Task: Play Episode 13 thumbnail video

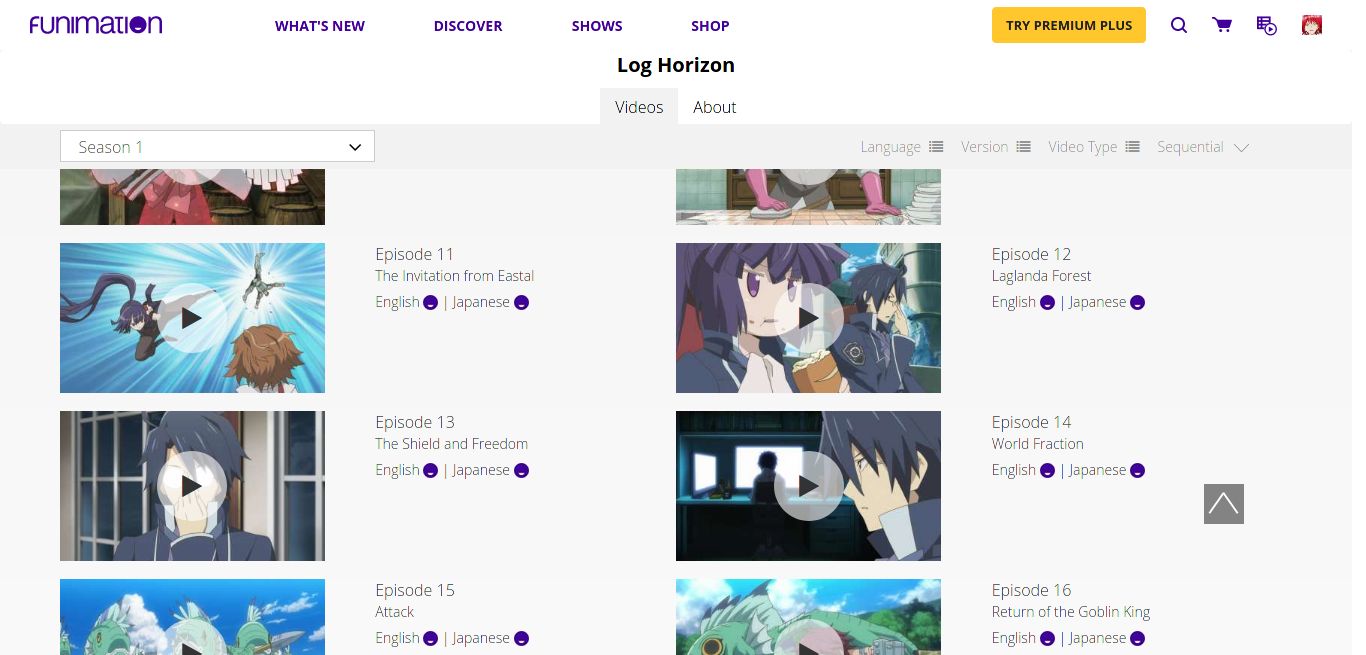Action: click(192, 486)
